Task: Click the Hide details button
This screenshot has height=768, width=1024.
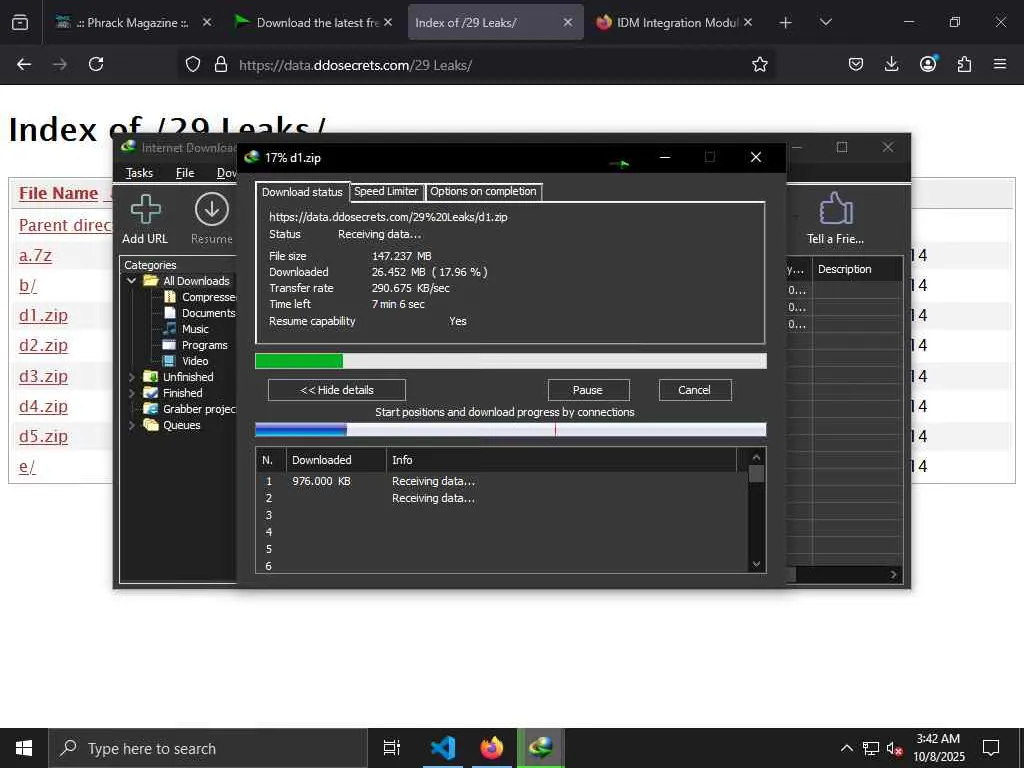Action: pos(337,390)
